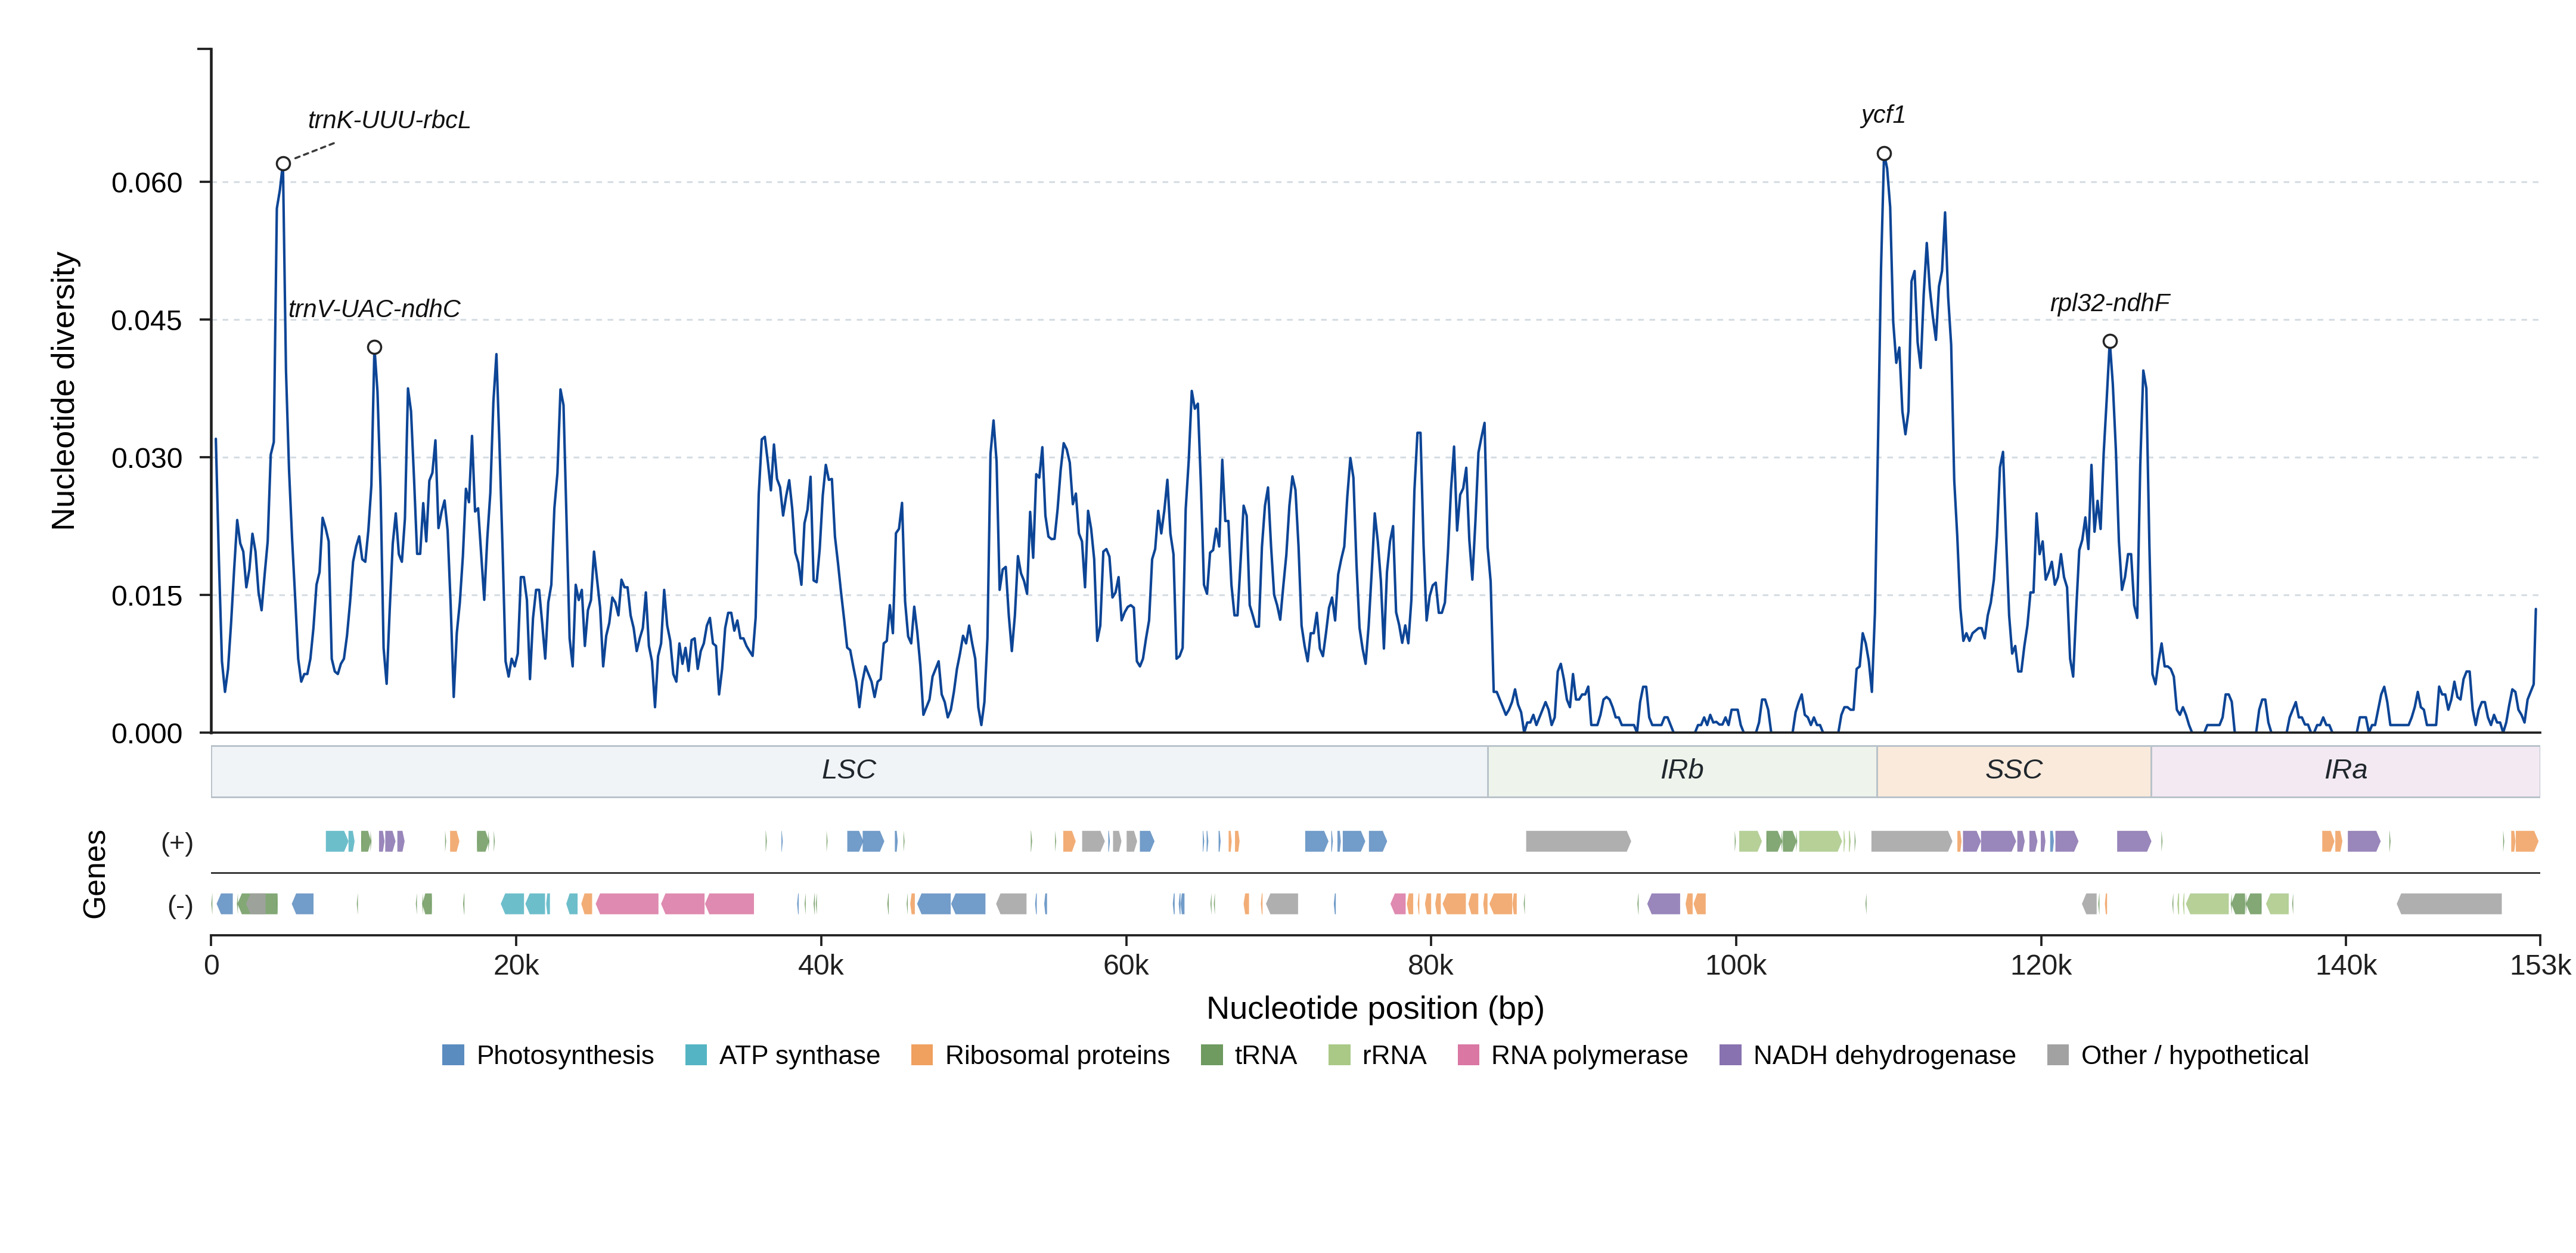Click the 'trnK-UUU-rbcL' annotation label
The width and height of the screenshot is (2576, 1253).
[x=389, y=120]
